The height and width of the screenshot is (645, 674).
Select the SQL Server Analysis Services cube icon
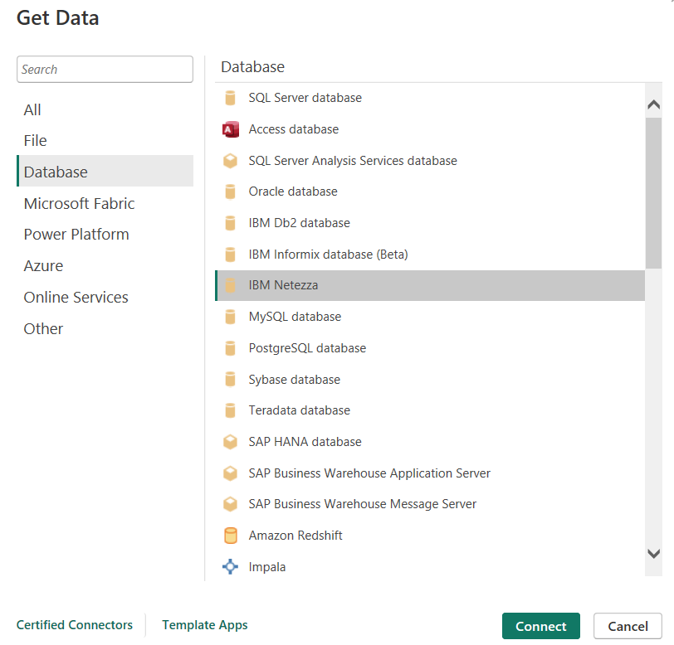230,160
